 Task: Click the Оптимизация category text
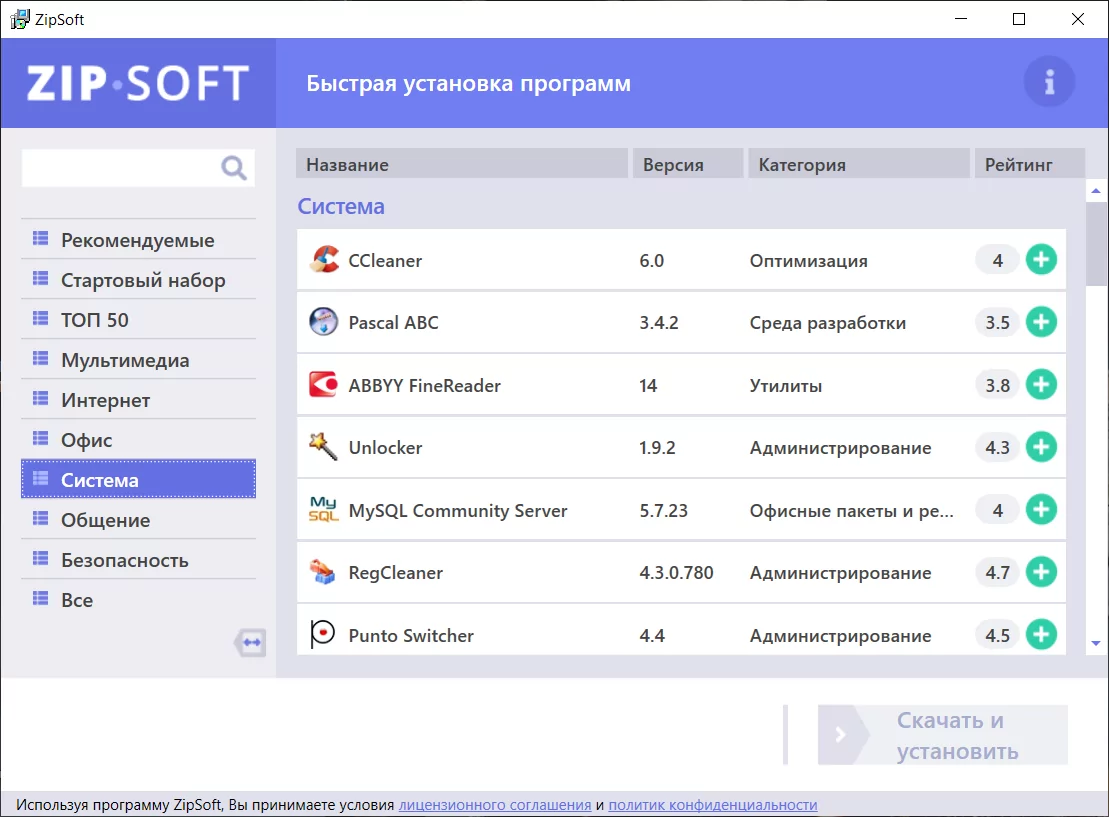808,261
